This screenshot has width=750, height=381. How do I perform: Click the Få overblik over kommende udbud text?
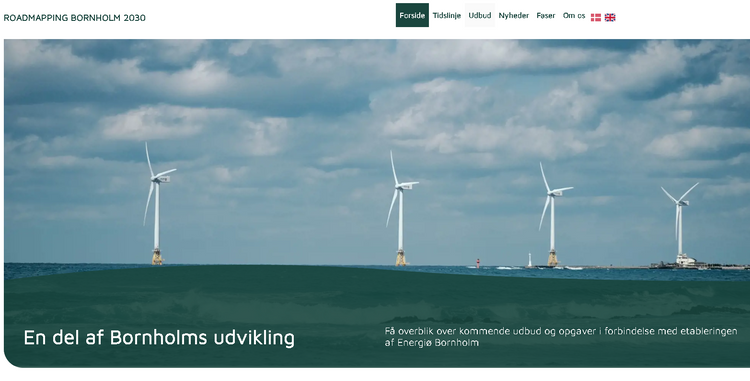tap(561, 337)
